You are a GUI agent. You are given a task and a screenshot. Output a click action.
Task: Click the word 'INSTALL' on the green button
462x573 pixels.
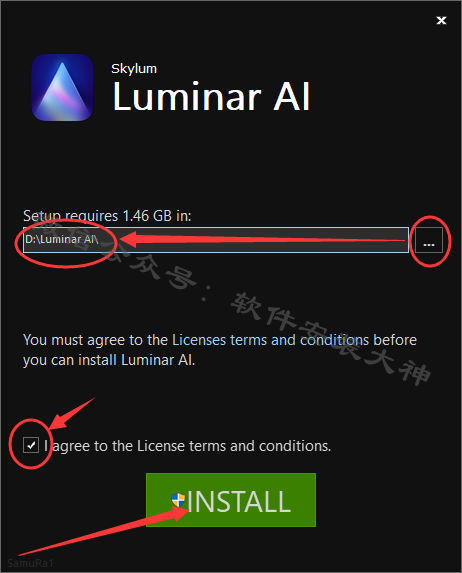[239, 502]
